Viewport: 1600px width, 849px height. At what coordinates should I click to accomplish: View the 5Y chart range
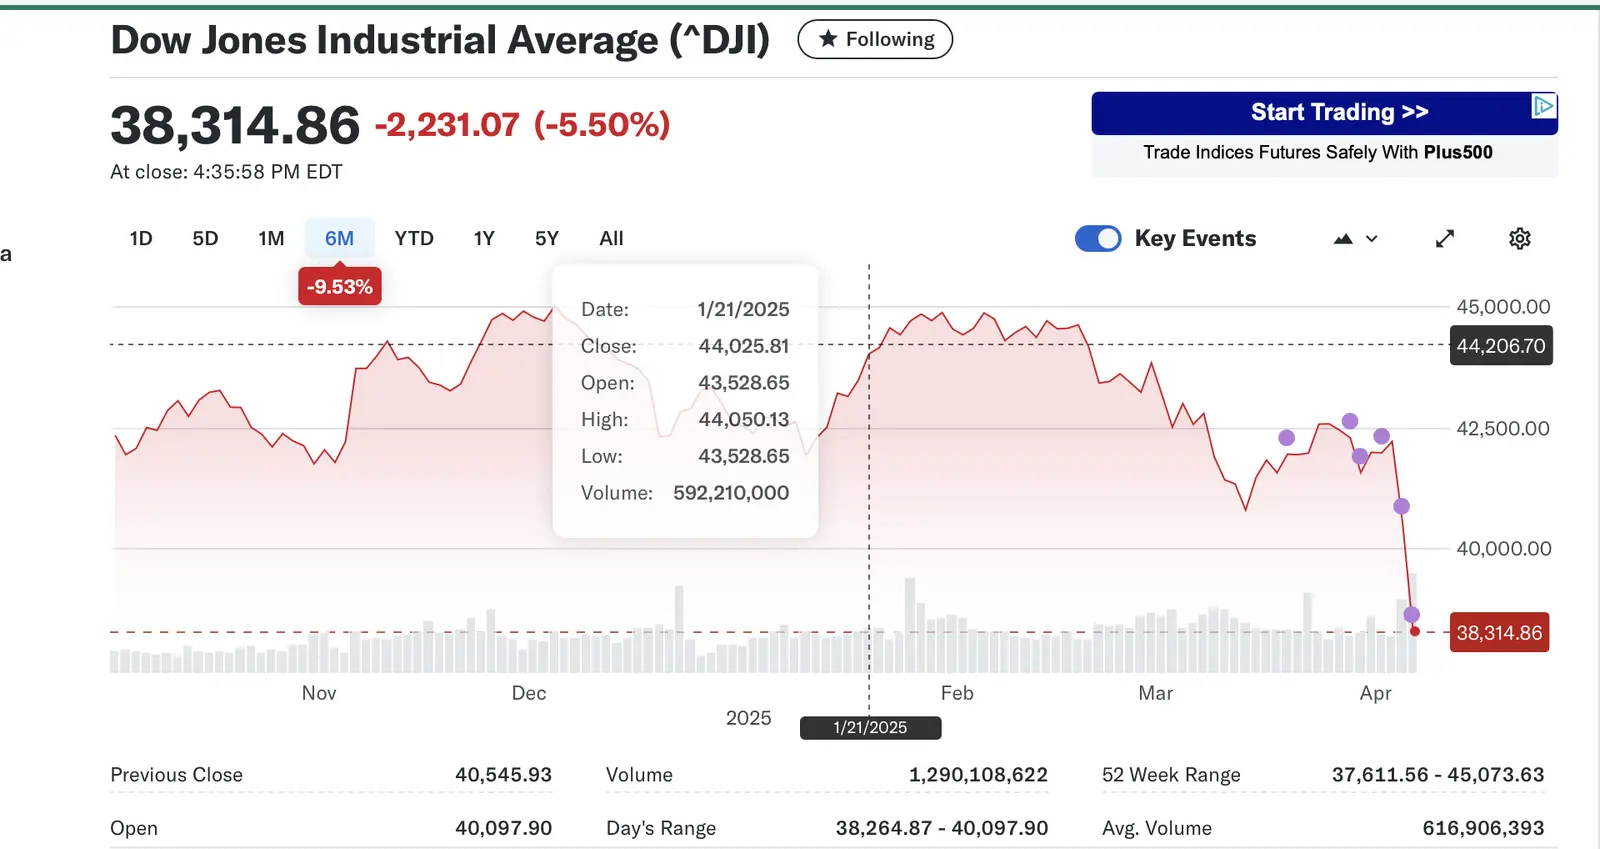coord(546,238)
